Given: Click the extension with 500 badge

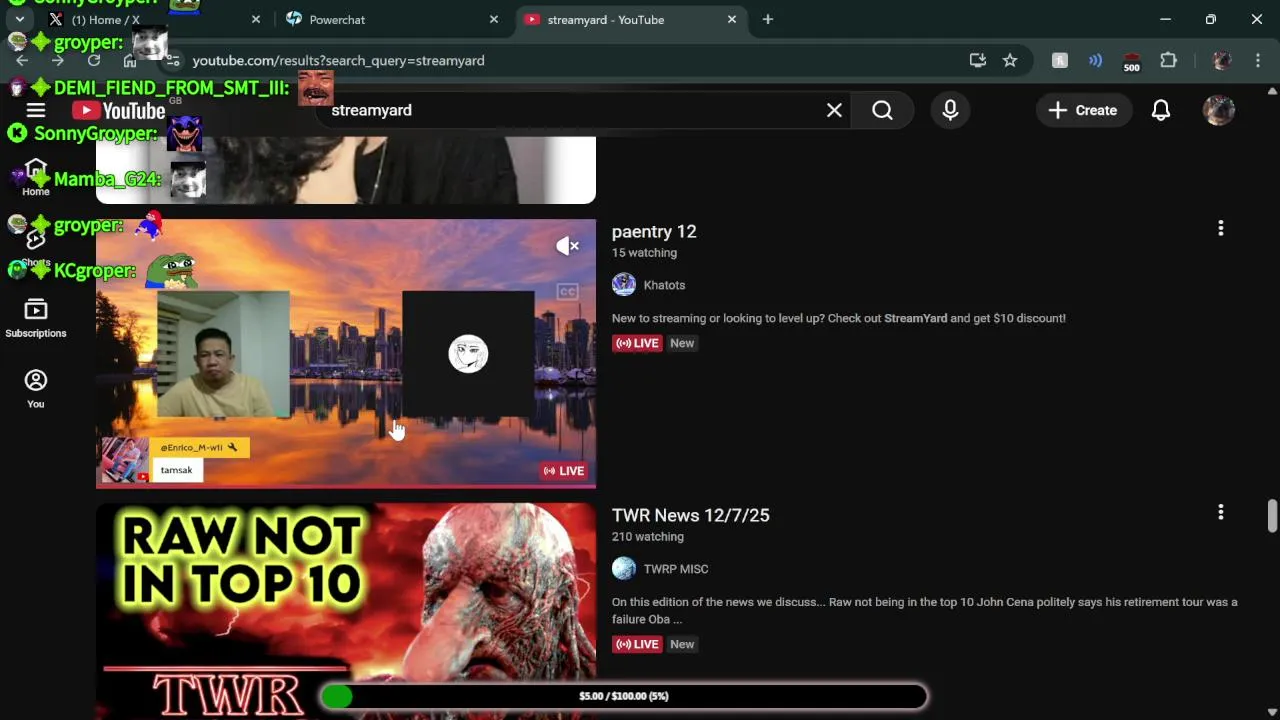Looking at the screenshot, I should coord(1131,61).
